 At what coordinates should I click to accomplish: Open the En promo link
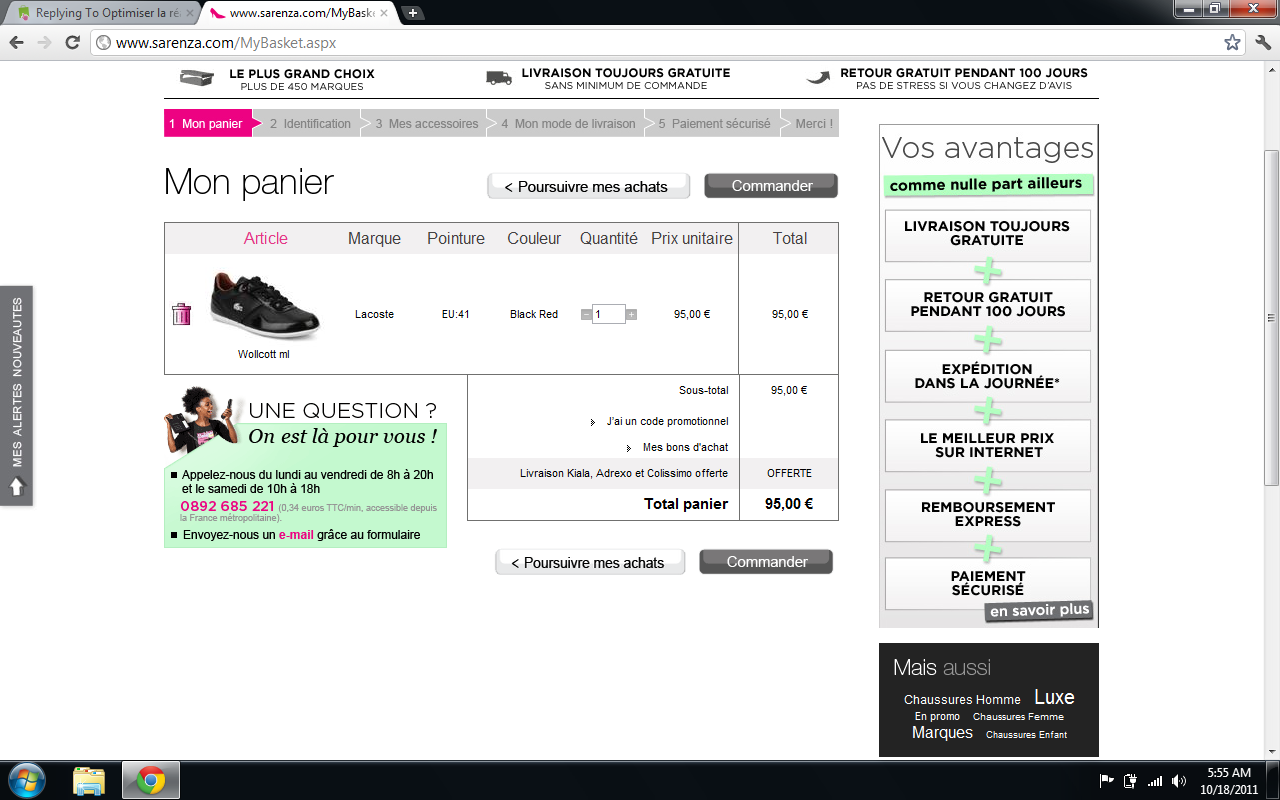937,717
